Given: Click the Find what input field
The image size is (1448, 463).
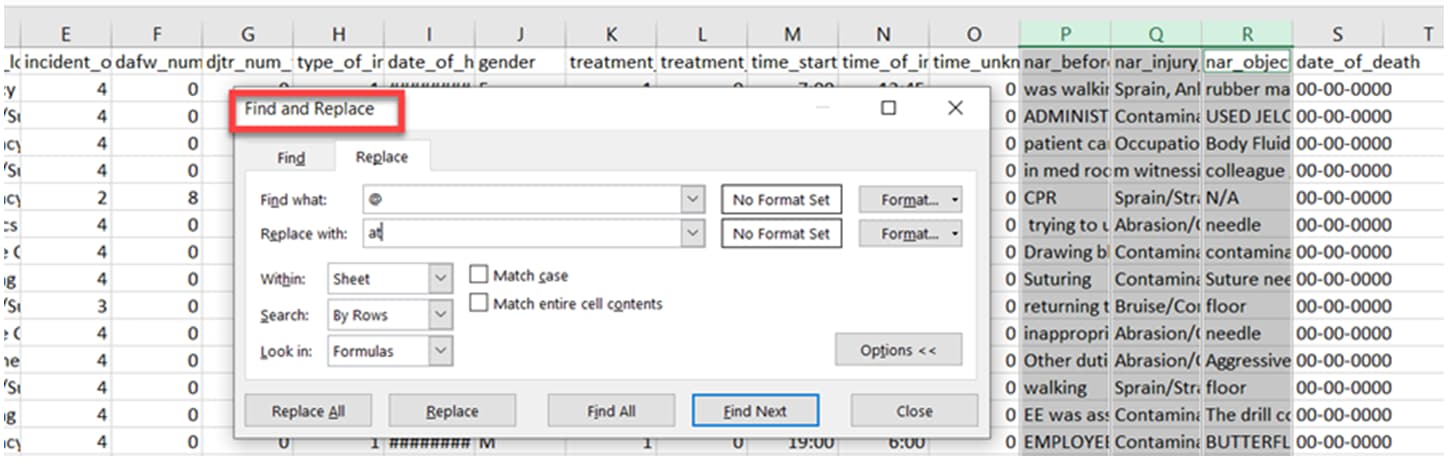Looking at the screenshot, I should click(x=520, y=200).
